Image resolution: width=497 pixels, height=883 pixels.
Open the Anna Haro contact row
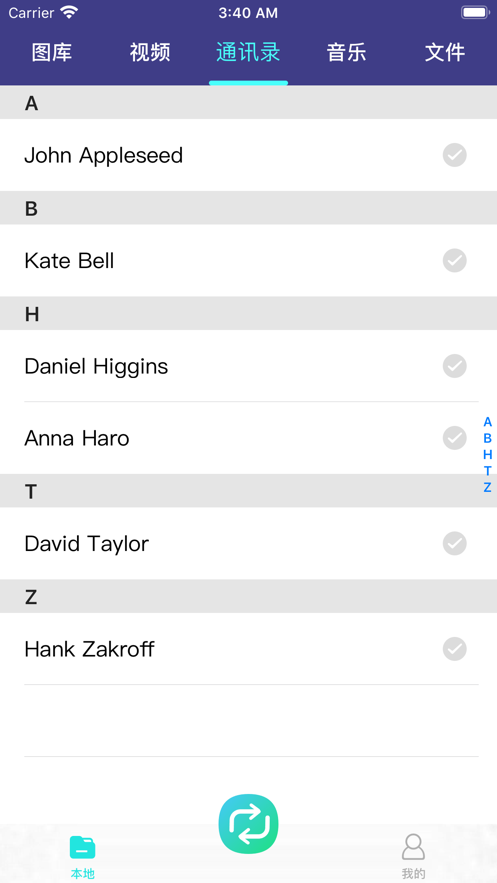248,438
